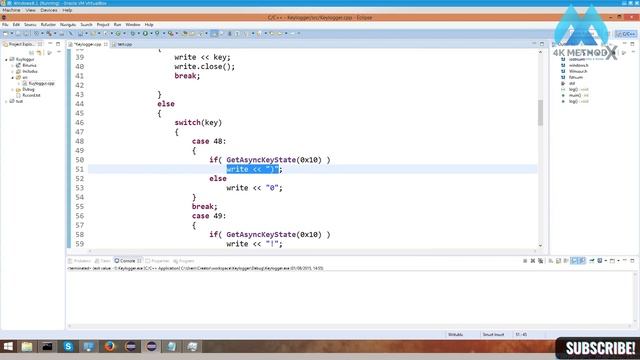Click the green Run toolbar button
Screen dimensions: 640x360
tap(145, 33)
